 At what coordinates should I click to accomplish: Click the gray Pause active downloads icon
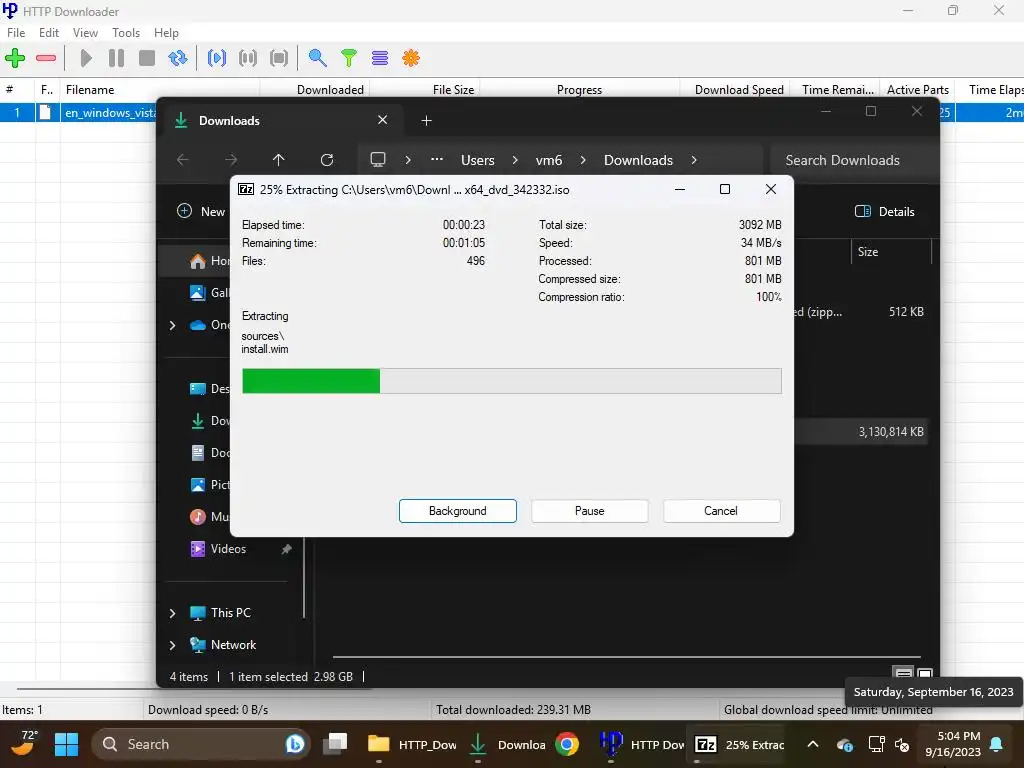248,58
